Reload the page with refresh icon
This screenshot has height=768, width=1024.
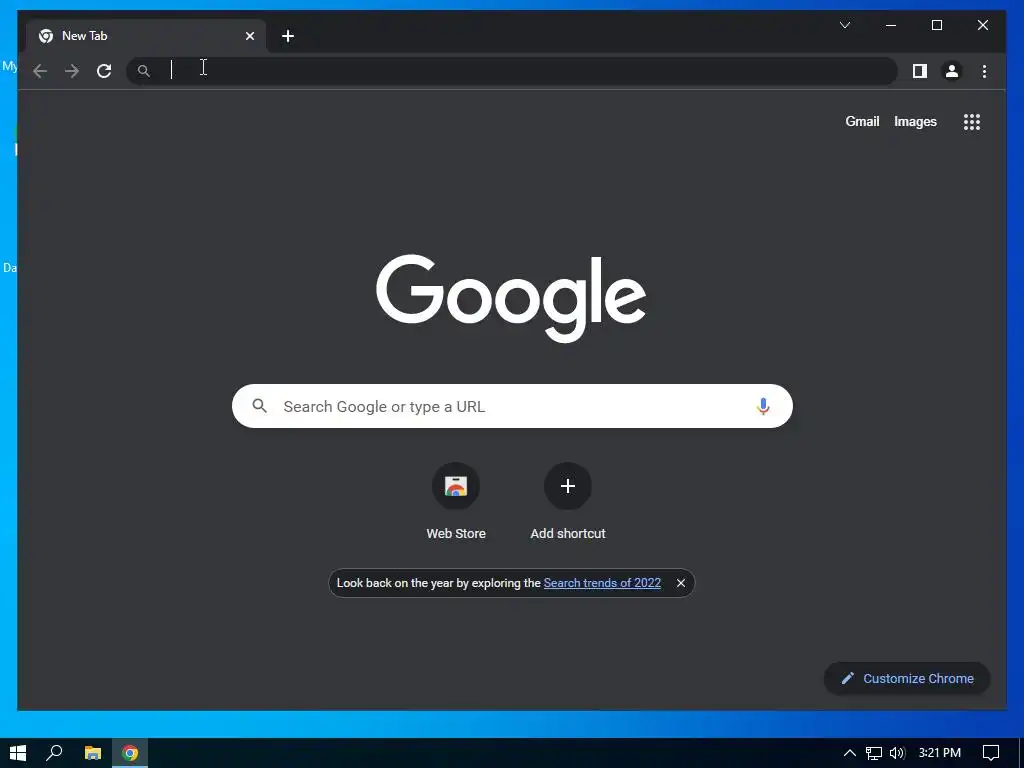[104, 71]
